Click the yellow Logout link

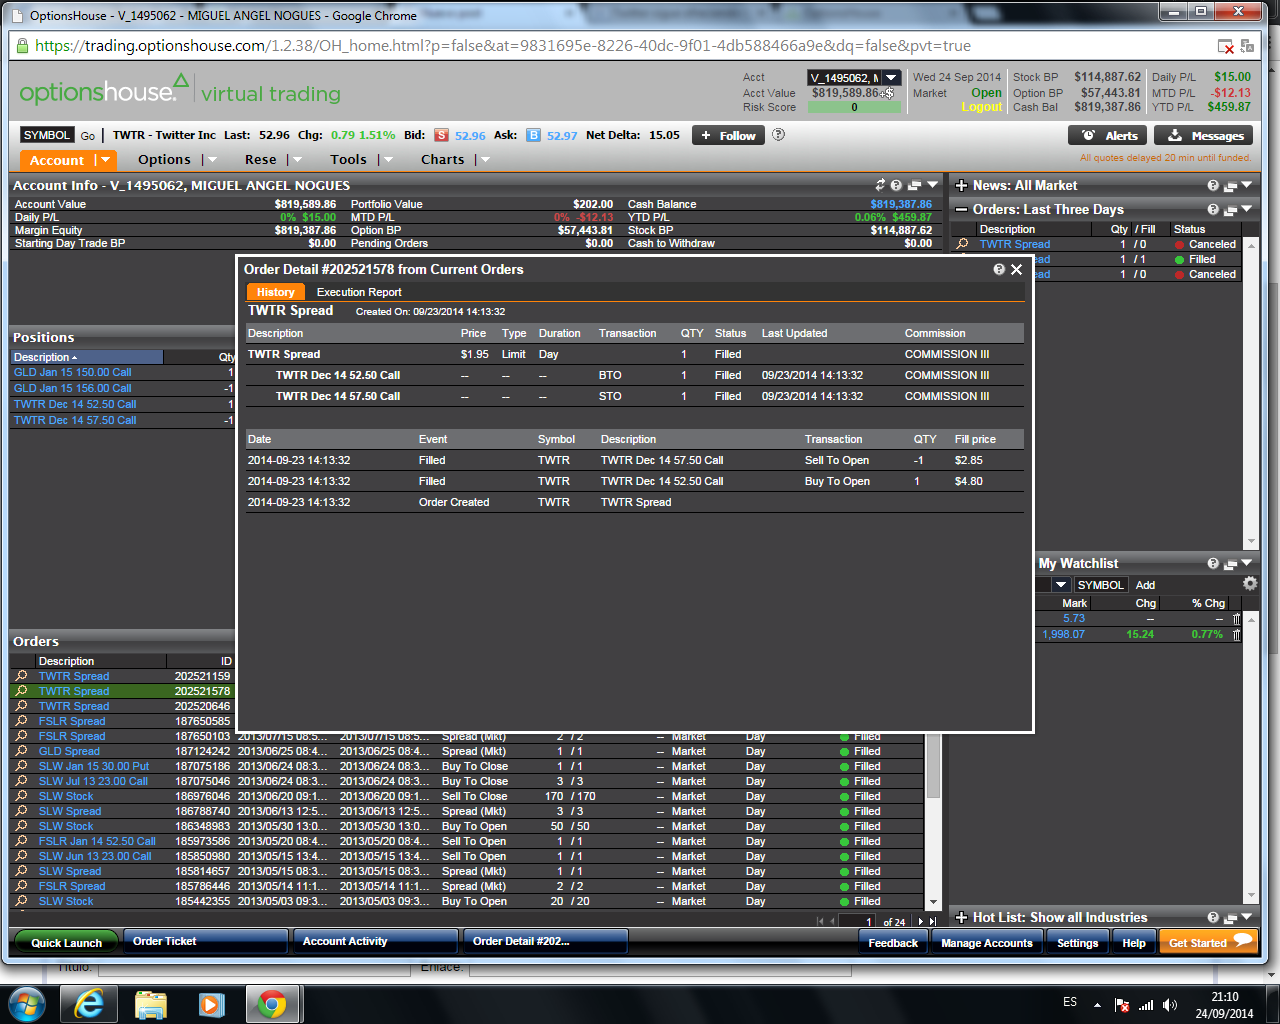click(x=981, y=107)
